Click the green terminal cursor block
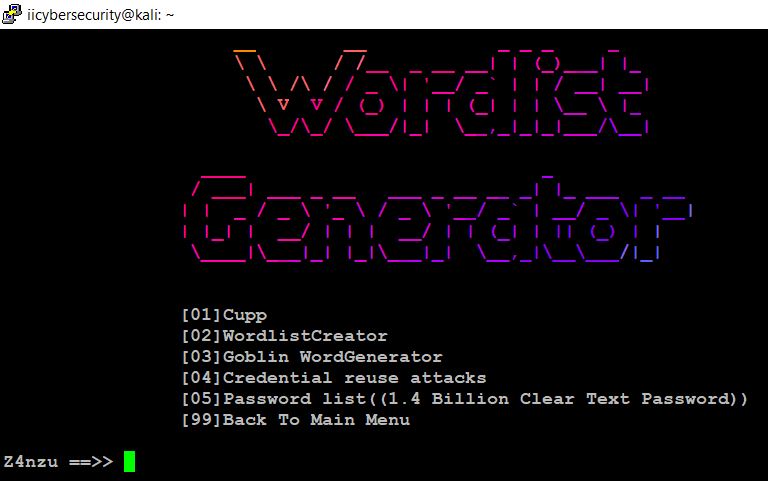The image size is (768, 481). coord(129,461)
